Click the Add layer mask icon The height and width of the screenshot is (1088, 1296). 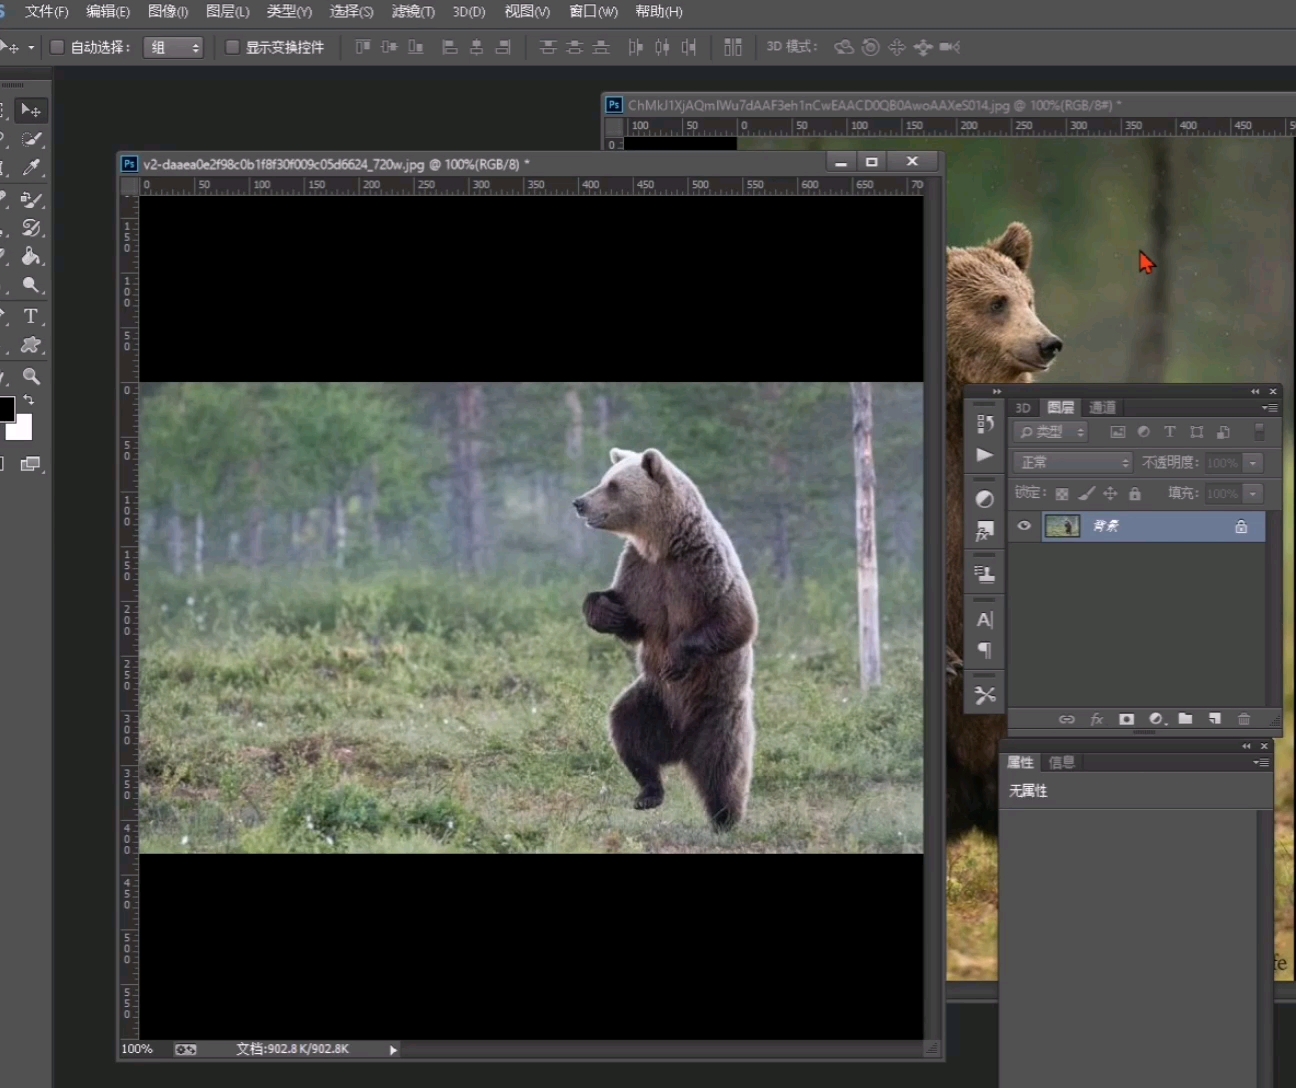pos(1126,719)
